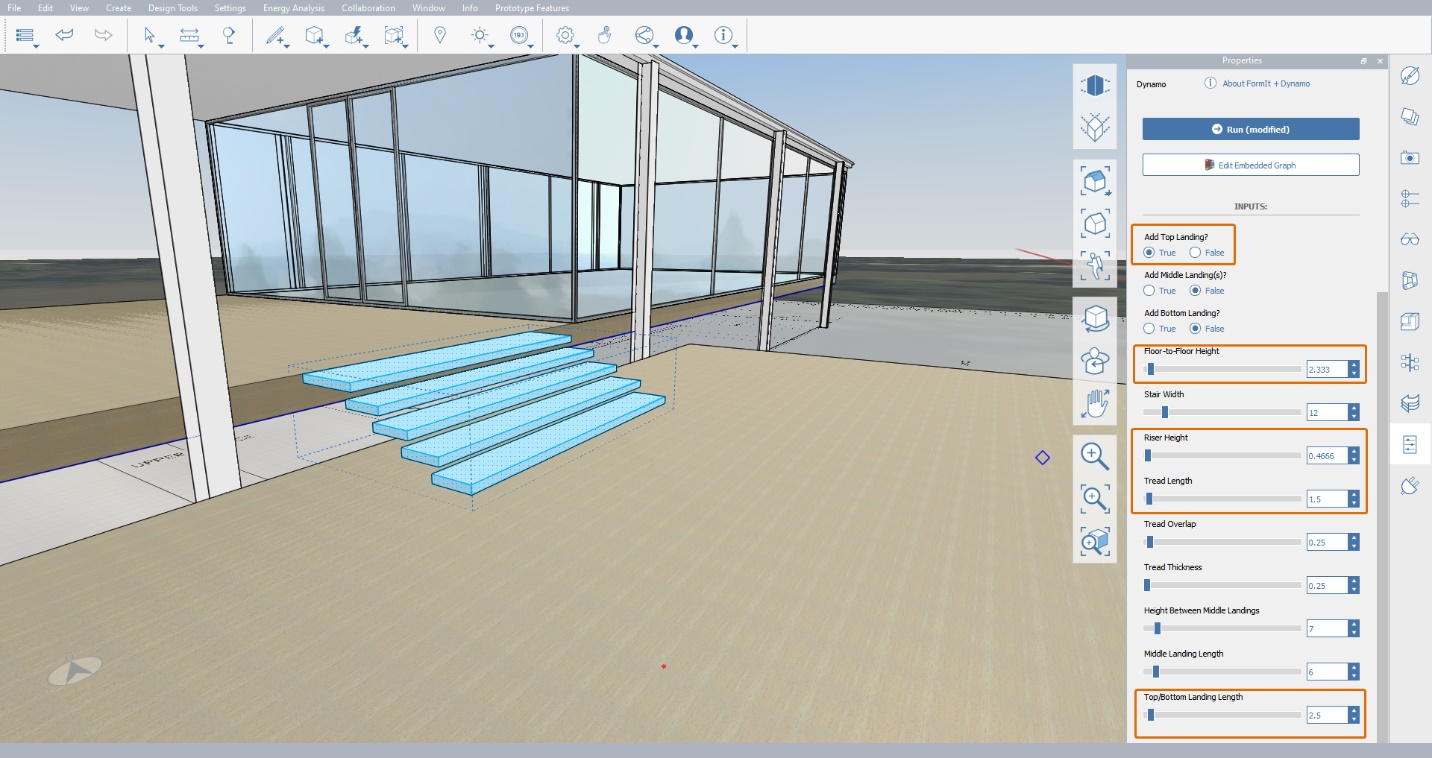Click the Undo arrow in the toolbar
The width and height of the screenshot is (1432, 758).
65,35
